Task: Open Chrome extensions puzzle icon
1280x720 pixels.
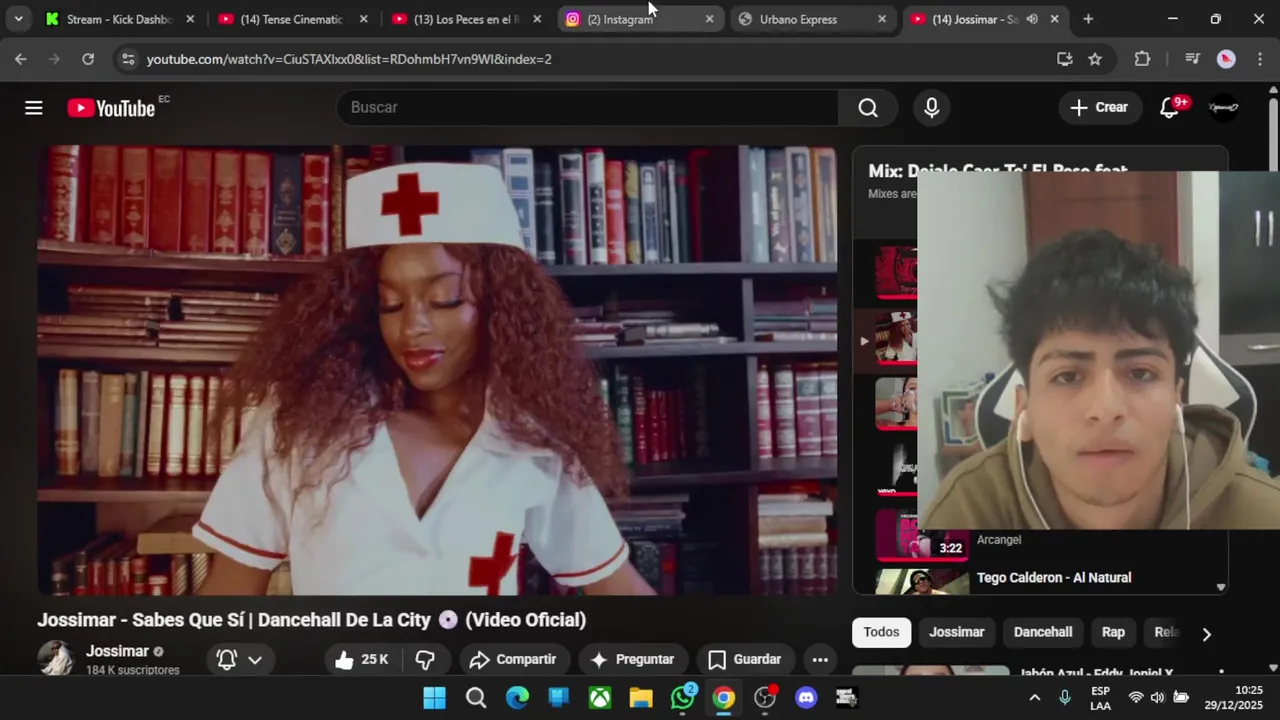Action: click(x=1142, y=59)
